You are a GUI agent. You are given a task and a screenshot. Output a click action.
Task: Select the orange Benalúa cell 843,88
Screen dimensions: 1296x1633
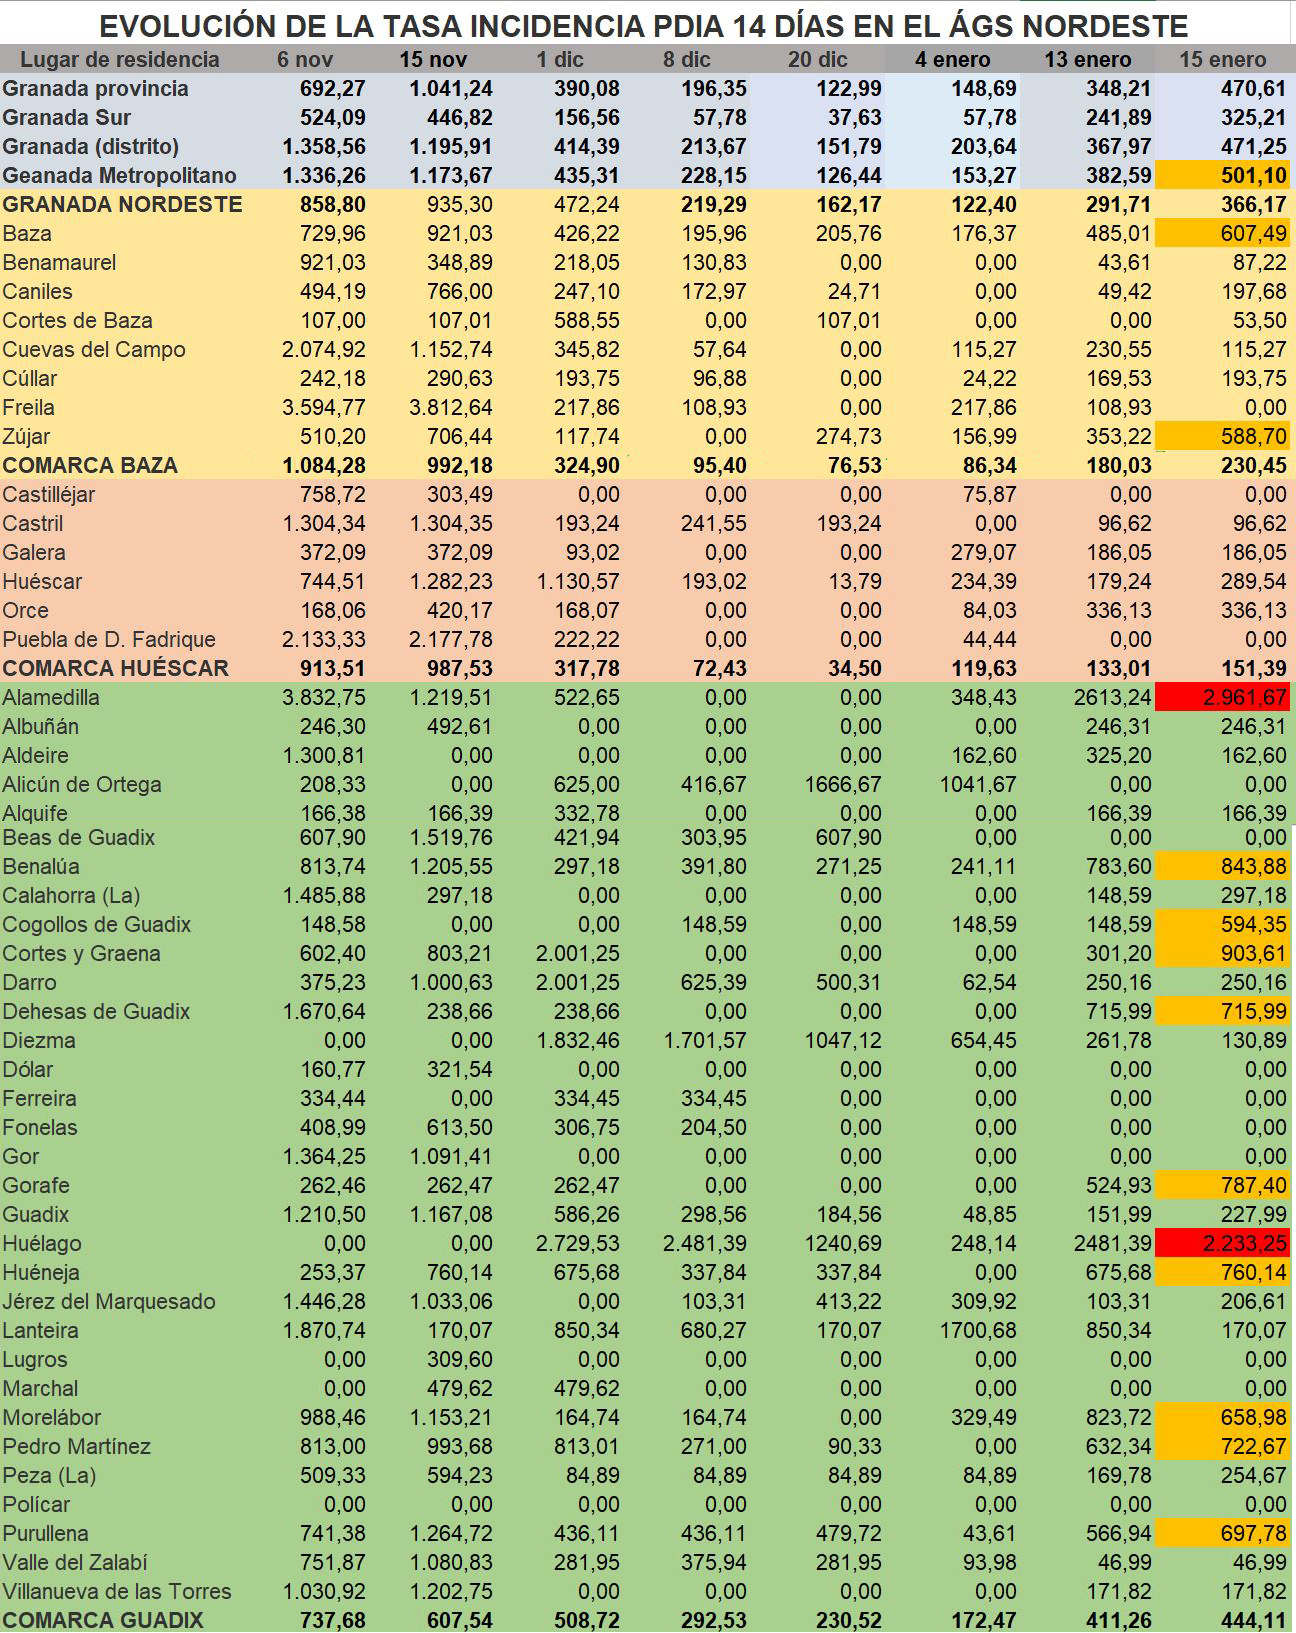click(x=1222, y=867)
